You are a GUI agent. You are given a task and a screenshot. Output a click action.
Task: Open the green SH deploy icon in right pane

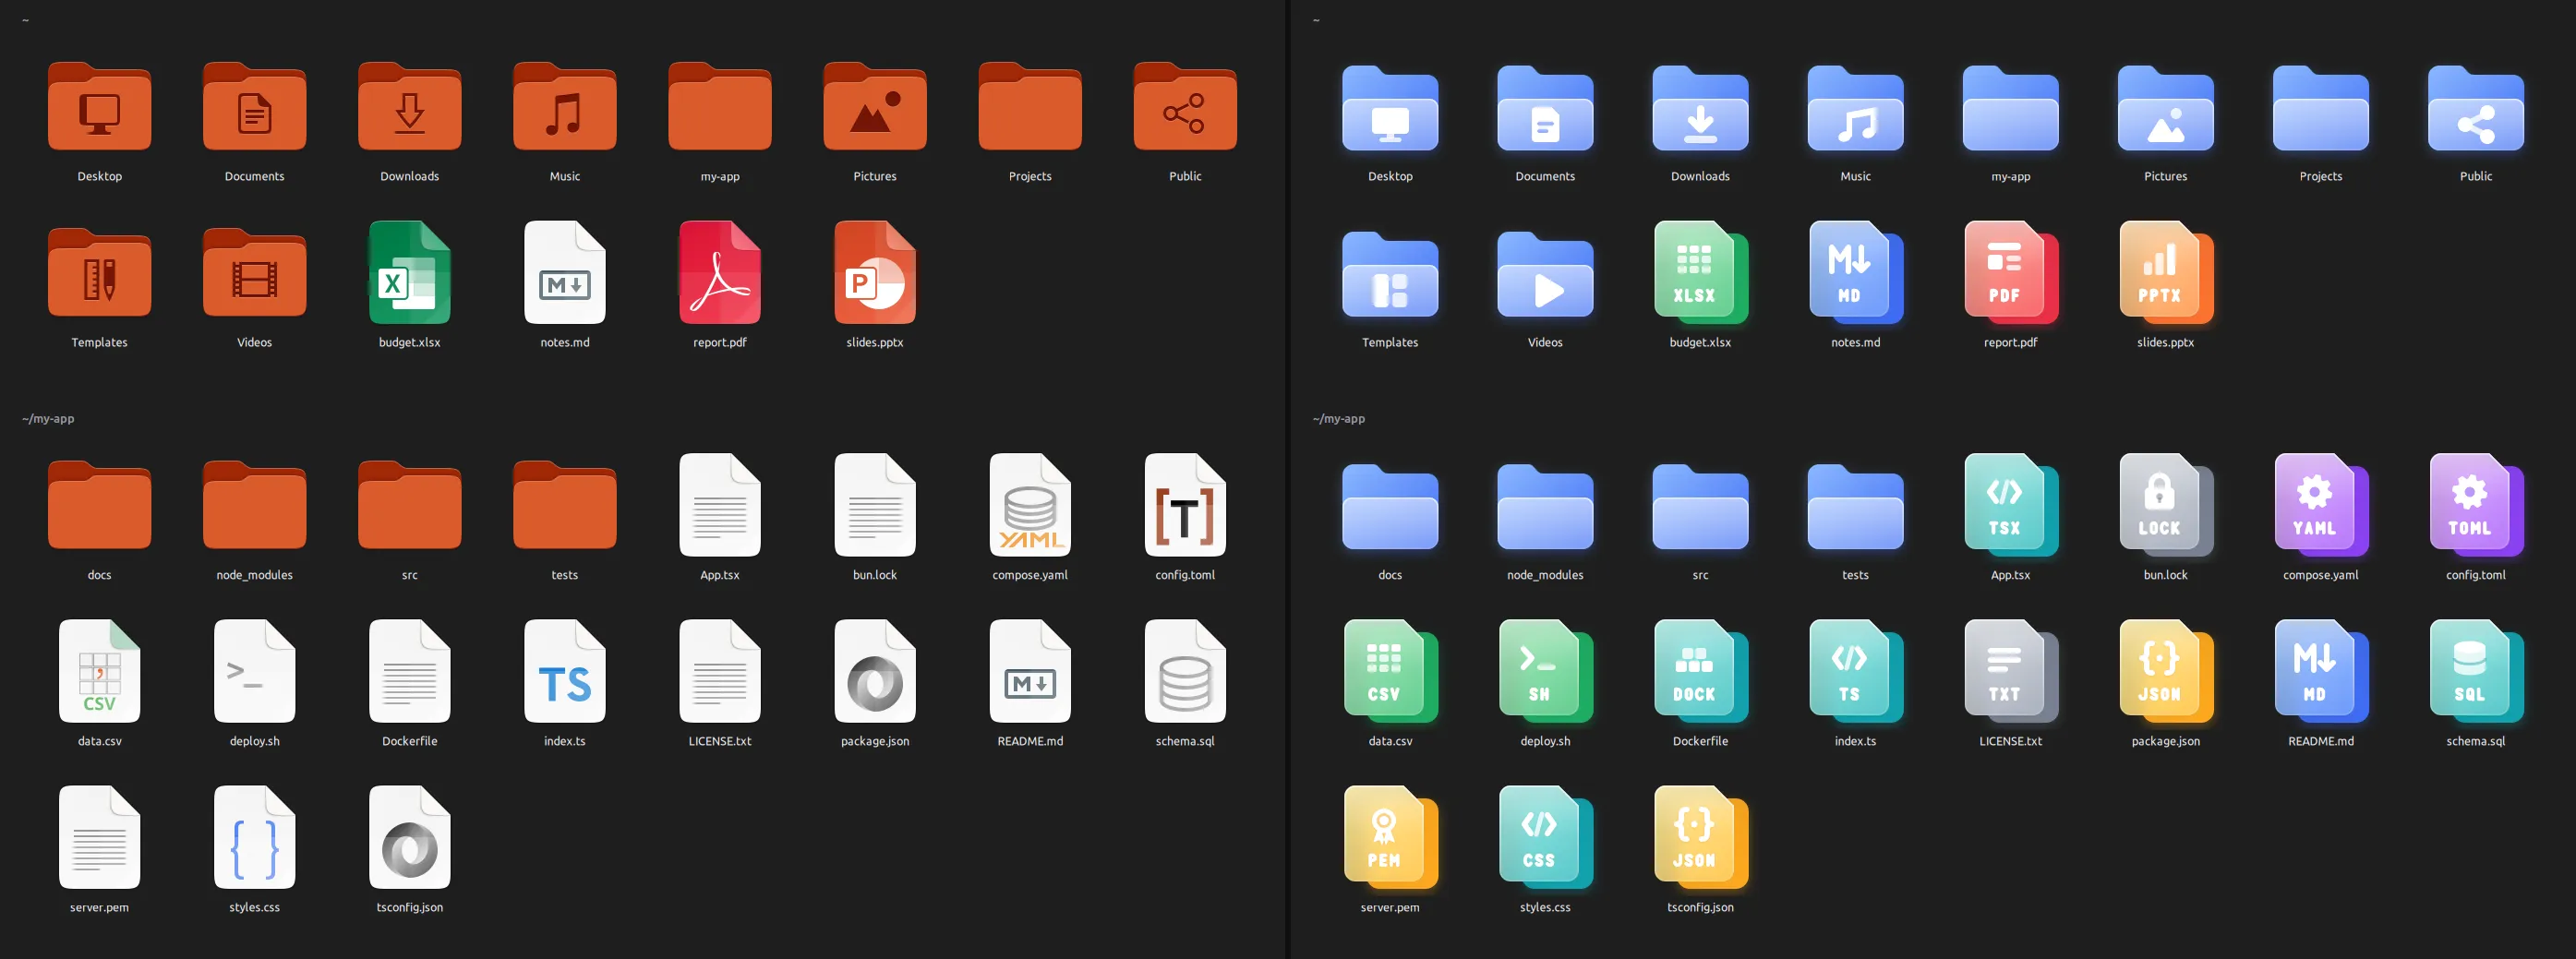point(1545,671)
